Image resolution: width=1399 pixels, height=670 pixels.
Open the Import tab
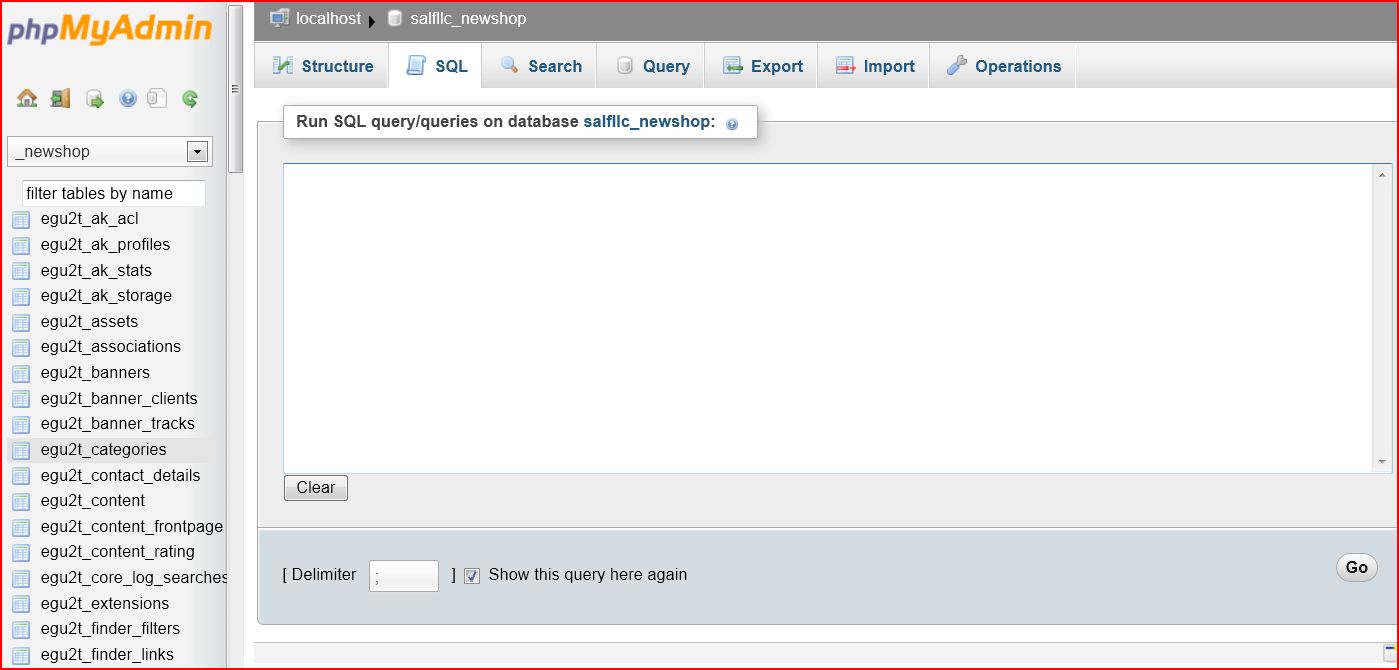(x=874, y=66)
